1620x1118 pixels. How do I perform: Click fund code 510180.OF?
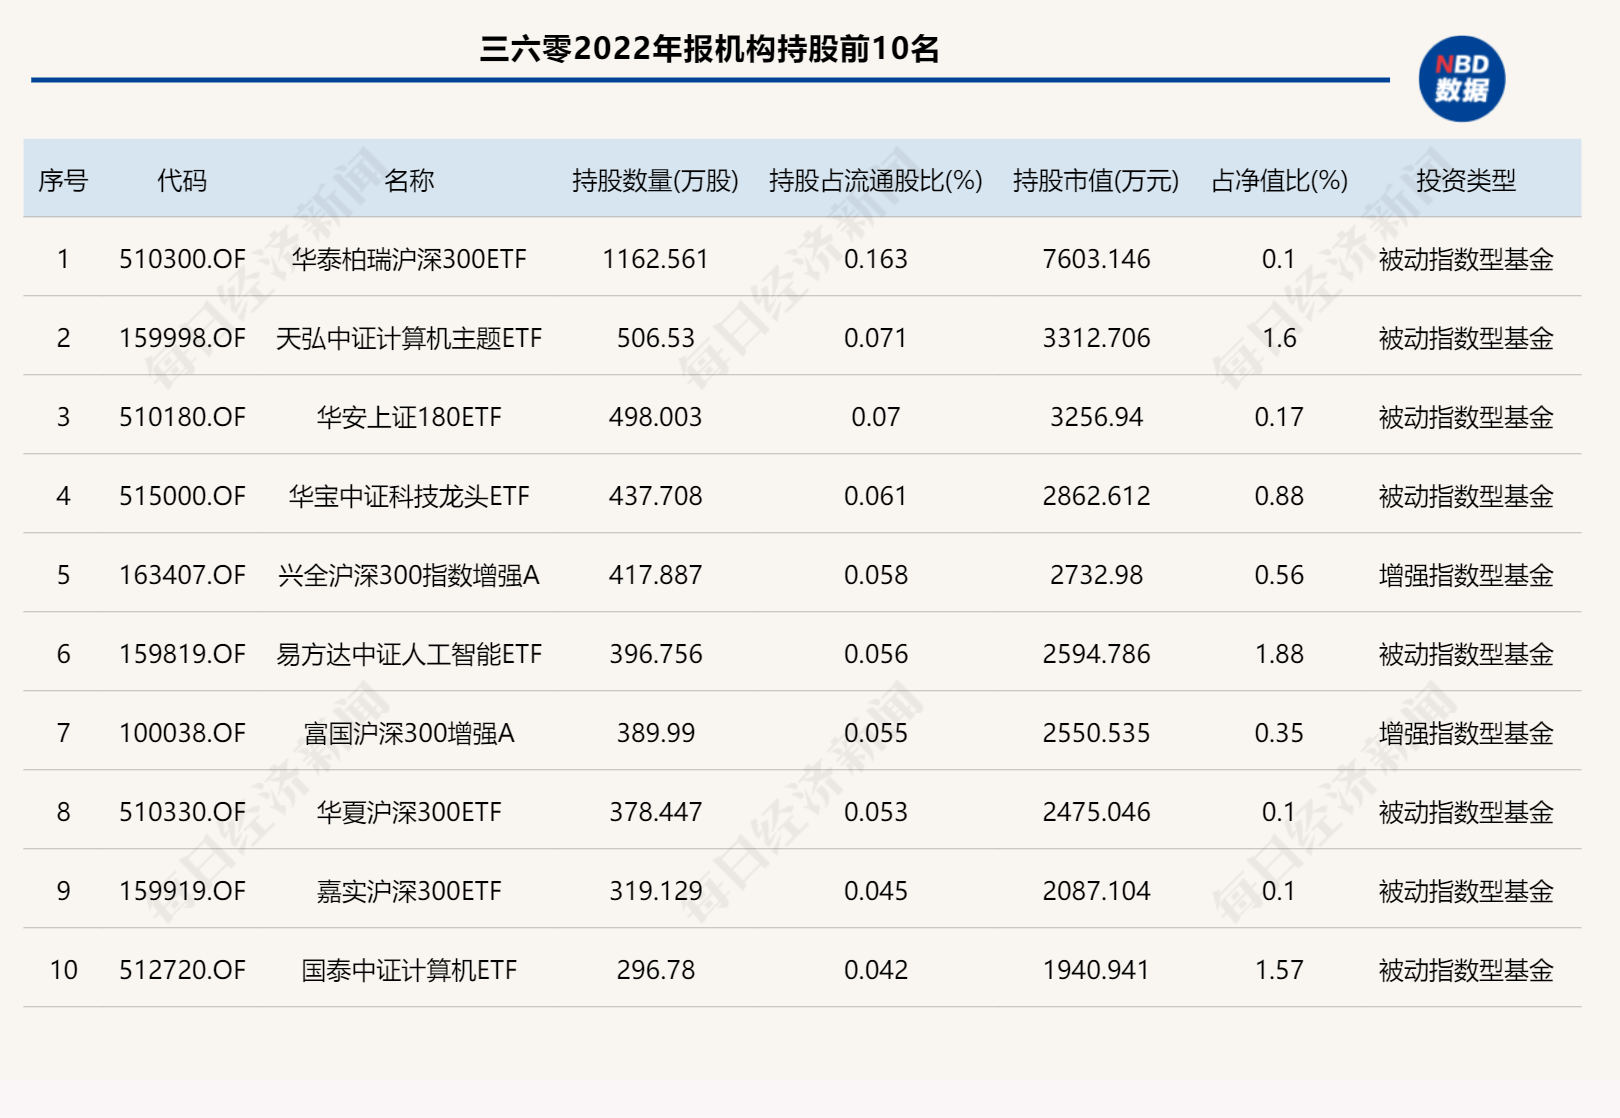[x=182, y=418]
